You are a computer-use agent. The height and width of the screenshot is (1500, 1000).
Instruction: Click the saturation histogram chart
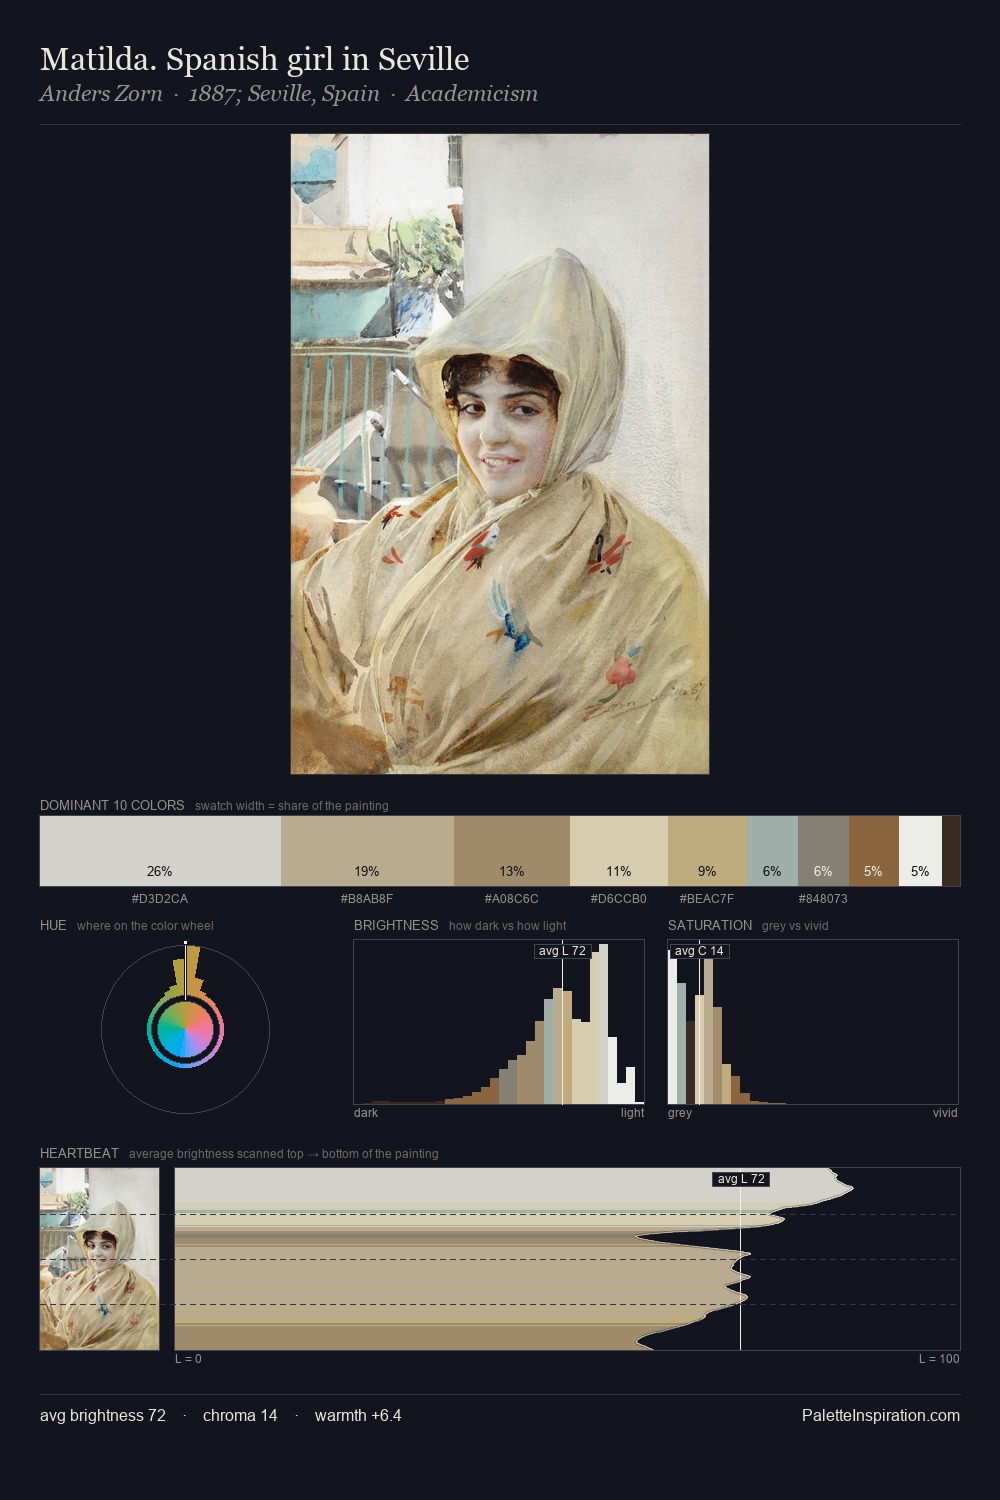tap(813, 1022)
